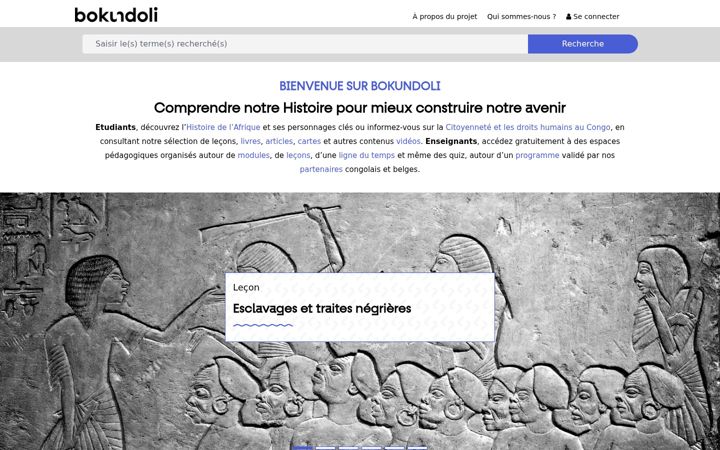Follow the cartes link
The height and width of the screenshot is (450, 720).
click(309, 141)
